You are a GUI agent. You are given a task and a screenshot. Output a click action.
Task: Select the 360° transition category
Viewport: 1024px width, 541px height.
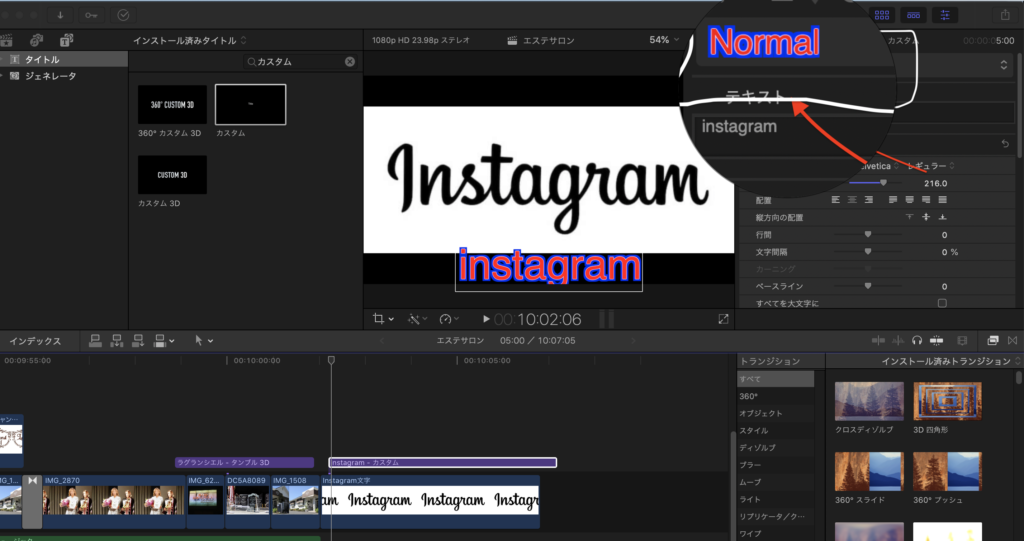pyautogui.click(x=776, y=396)
